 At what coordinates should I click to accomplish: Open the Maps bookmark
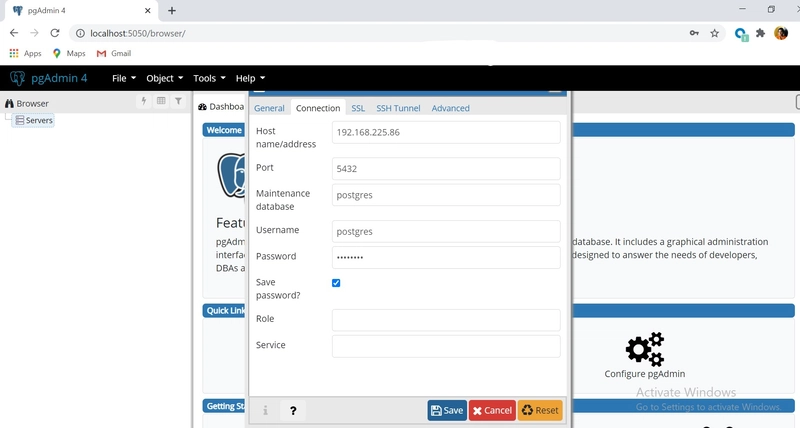coord(69,53)
